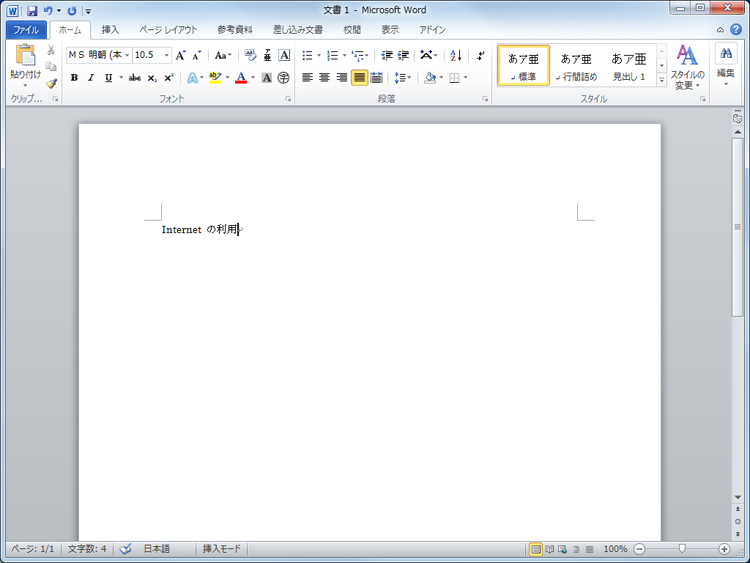
Task: Select the Format Painter brush icon
Action: point(51,83)
